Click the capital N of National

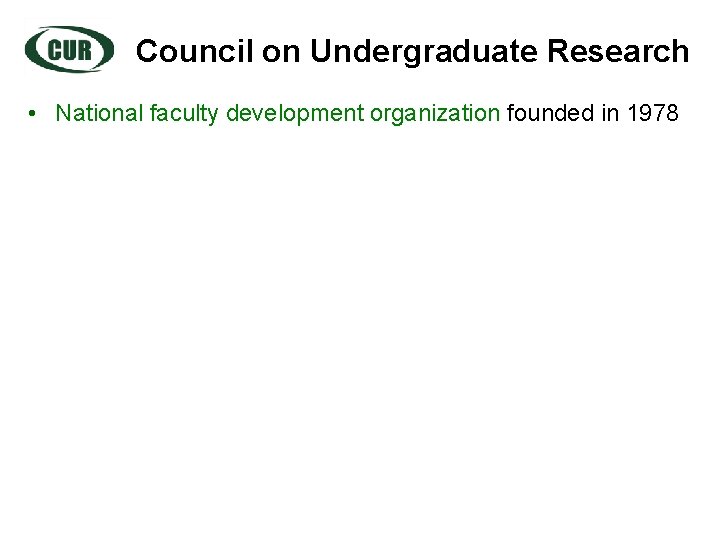(x=63, y=113)
